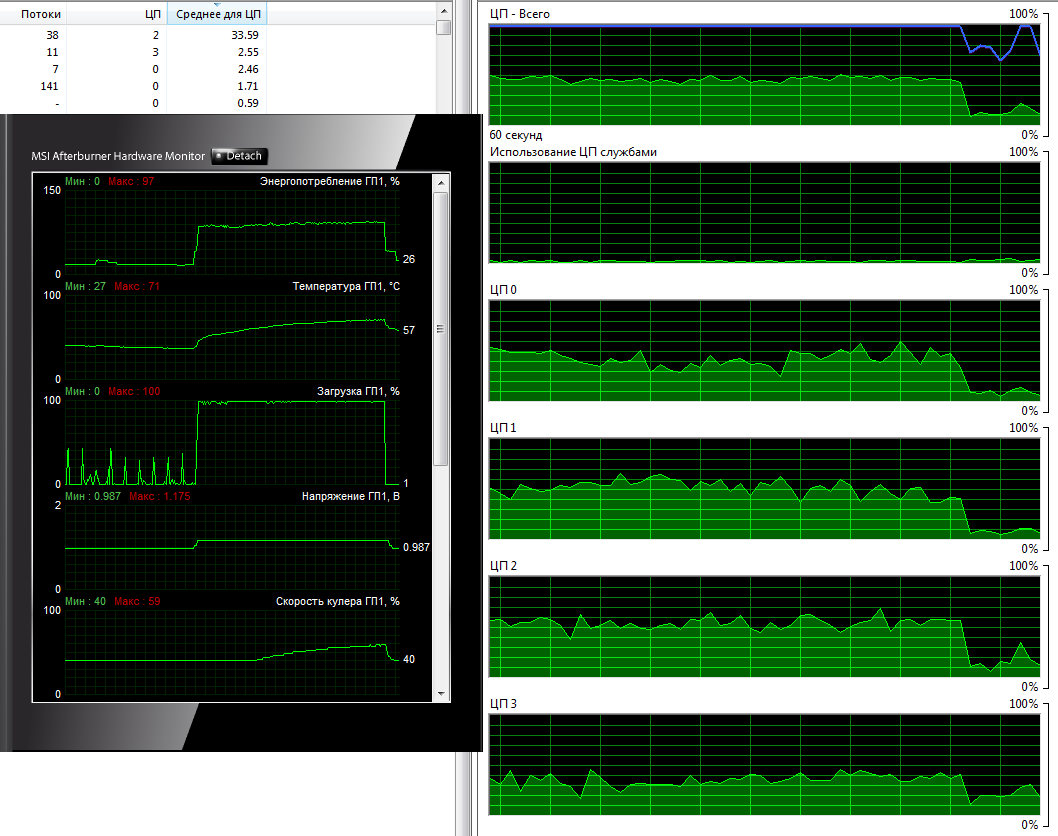Click the Использование ЦП службами graph

tap(763, 212)
